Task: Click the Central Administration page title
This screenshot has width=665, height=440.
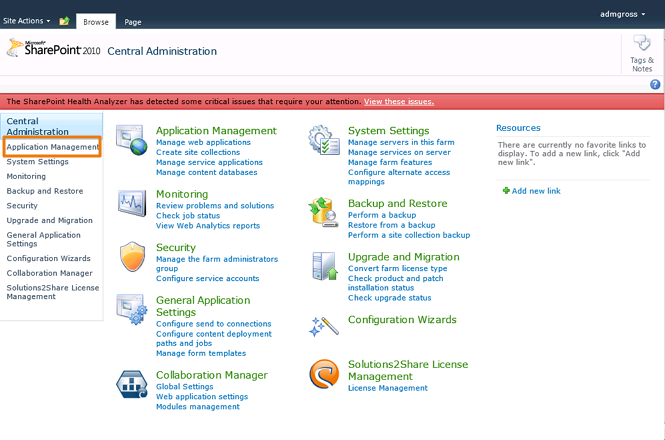Action: 162,51
